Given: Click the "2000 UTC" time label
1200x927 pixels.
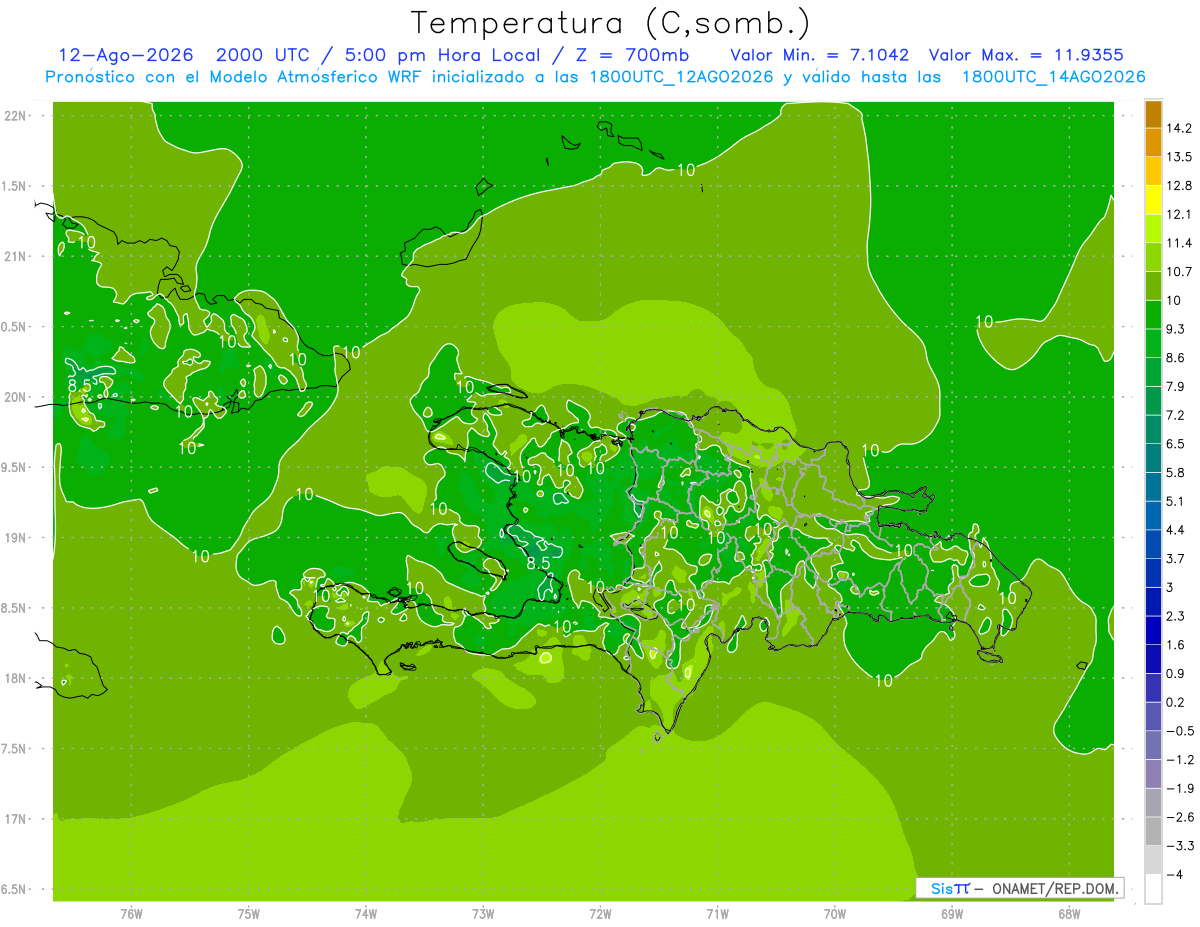Looking at the screenshot, I should click(262, 55).
